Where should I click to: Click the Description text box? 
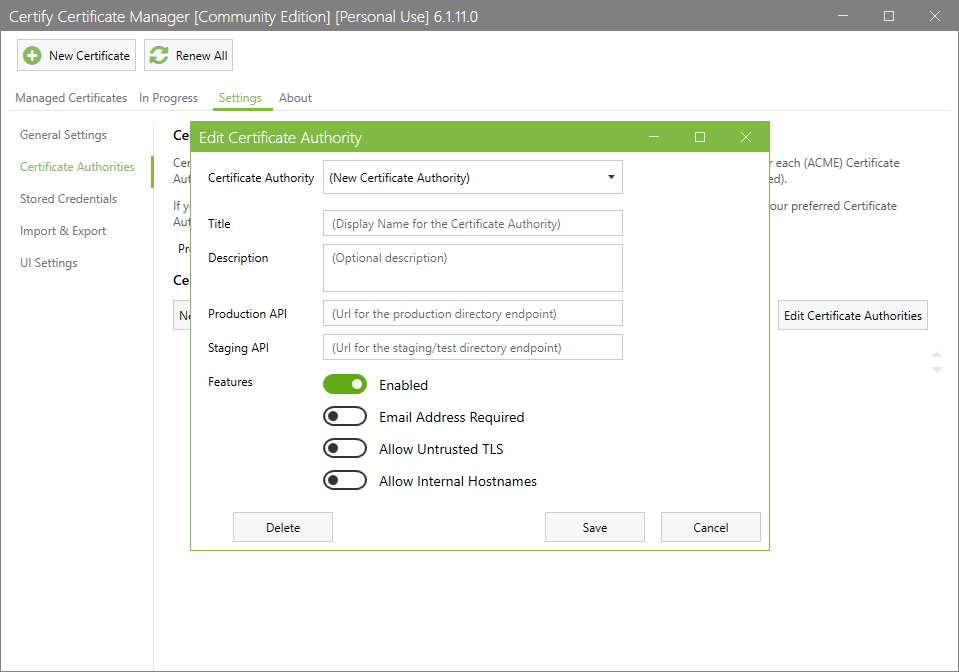(x=473, y=268)
